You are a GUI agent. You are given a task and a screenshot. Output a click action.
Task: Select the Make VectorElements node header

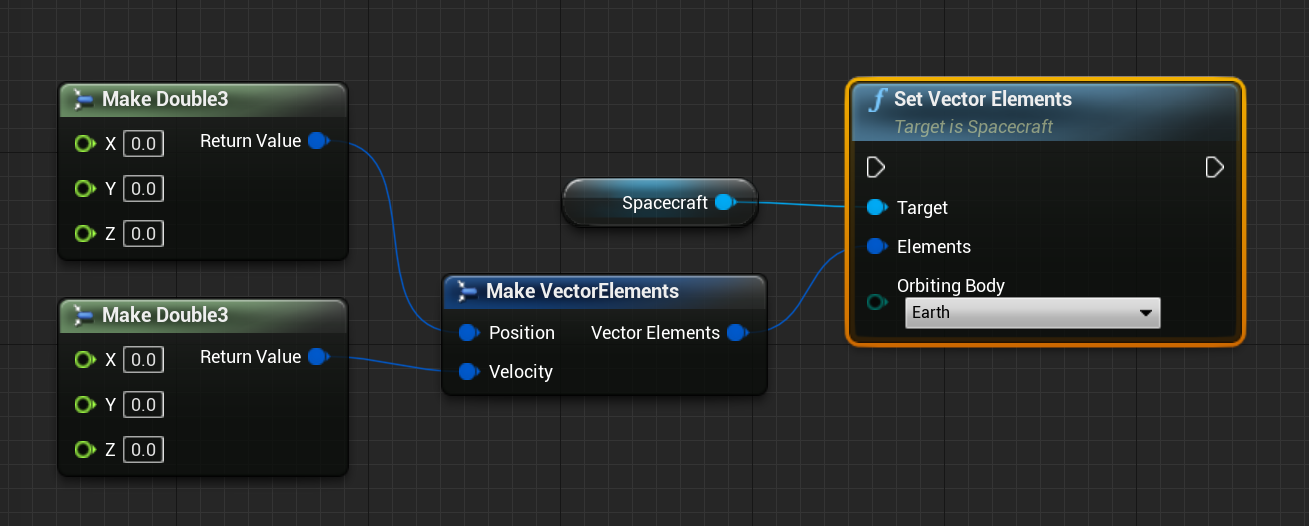[x=582, y=291]
